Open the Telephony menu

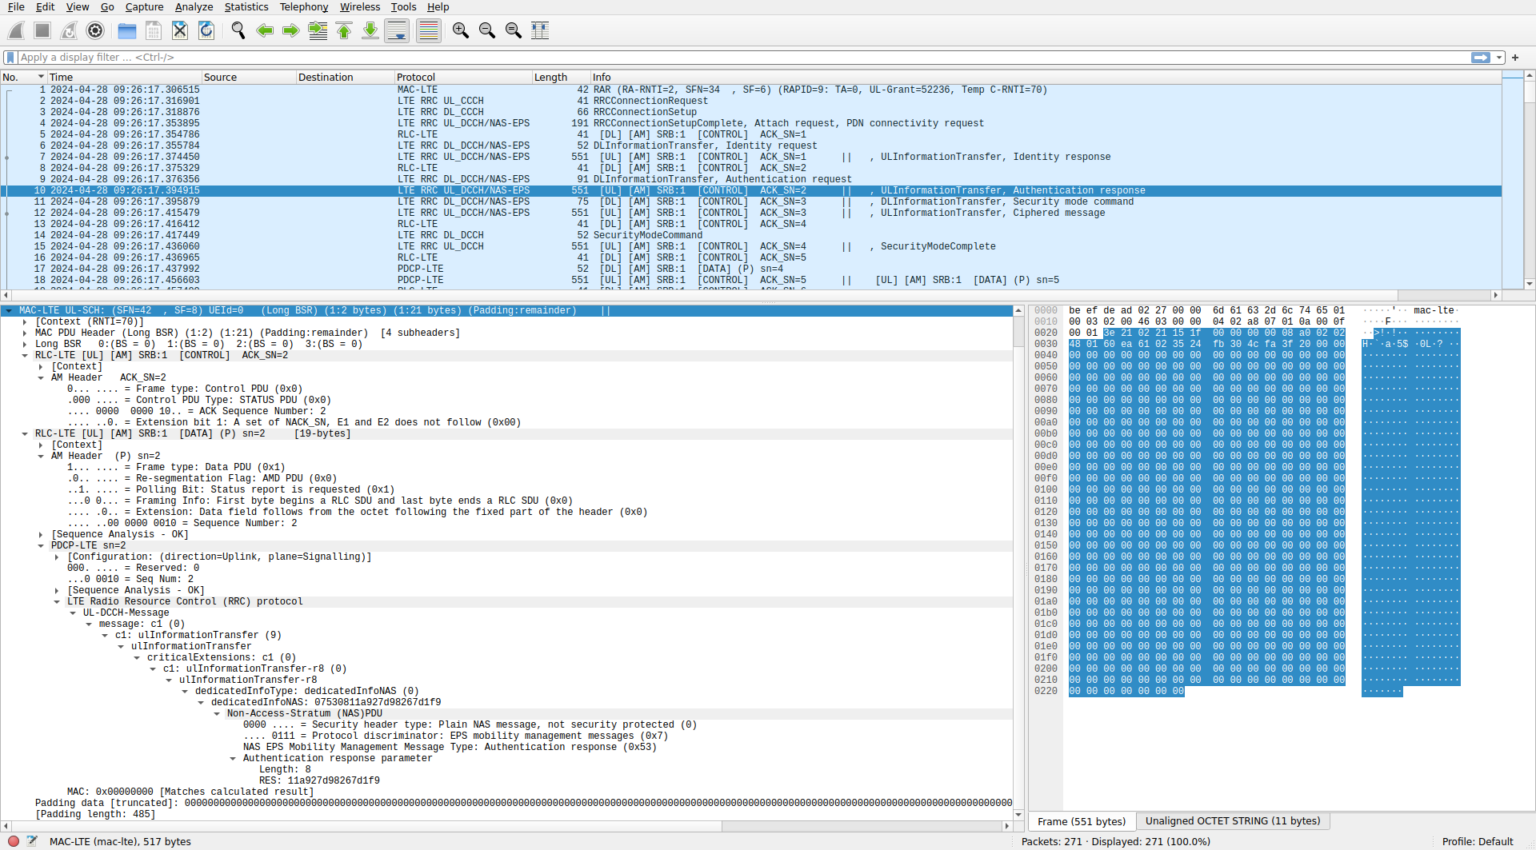click(303, 7)
